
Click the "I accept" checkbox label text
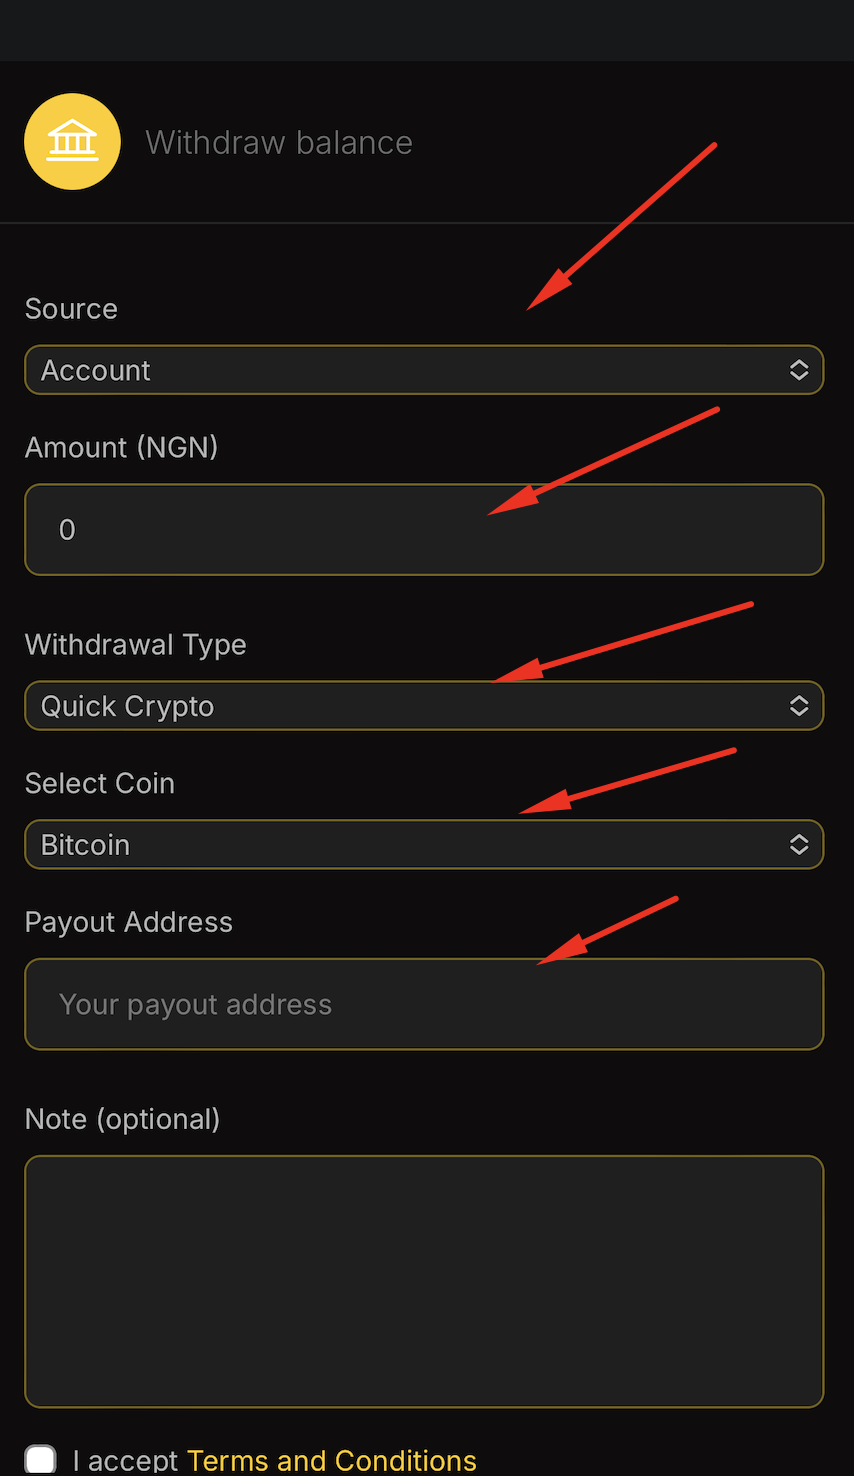(x=125, y=1460)
